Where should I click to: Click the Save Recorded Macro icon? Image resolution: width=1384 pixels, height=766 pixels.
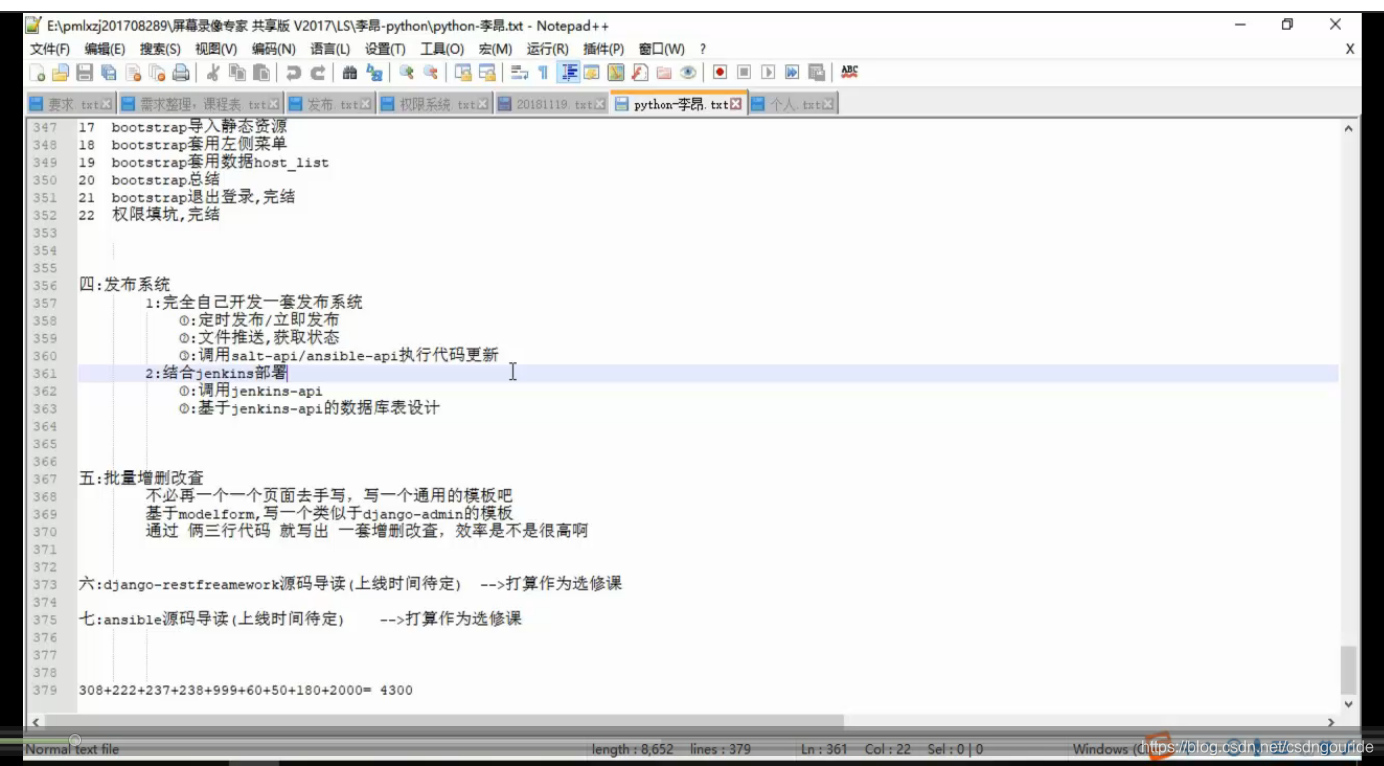click(816, 72)
